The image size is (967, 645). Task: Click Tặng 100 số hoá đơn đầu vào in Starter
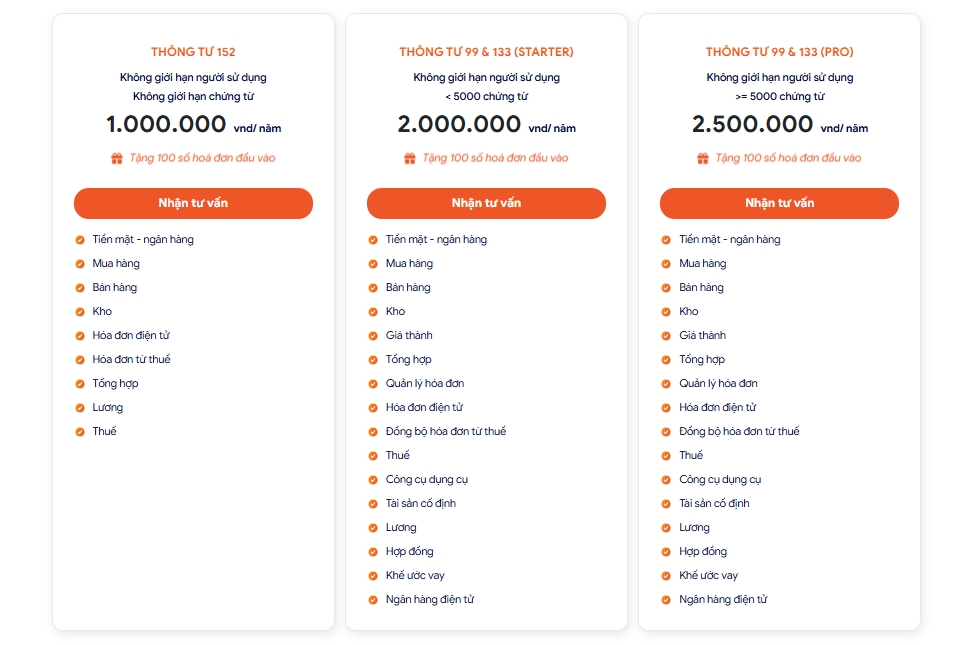tap(495, 158)
